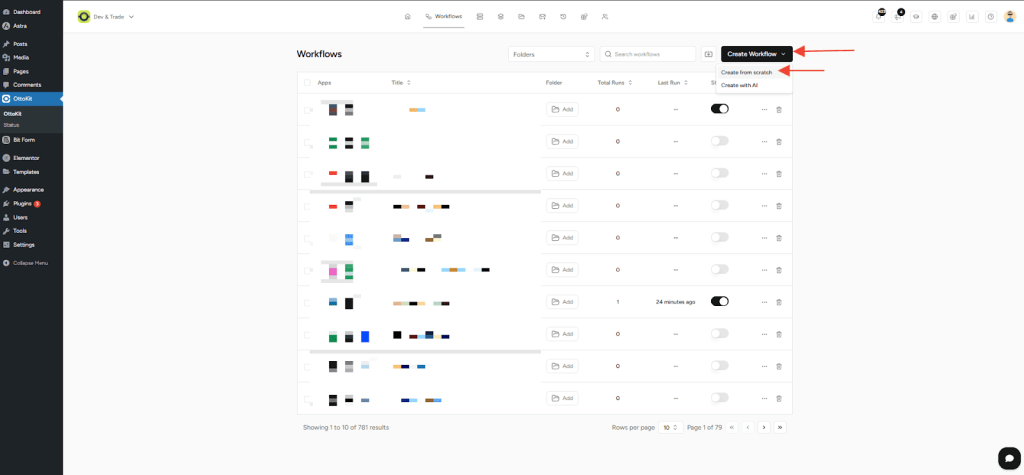The width and height of the screenshot is (1024, 475).
Task: Click the home icon in top navigation
Action: (407, 17)
